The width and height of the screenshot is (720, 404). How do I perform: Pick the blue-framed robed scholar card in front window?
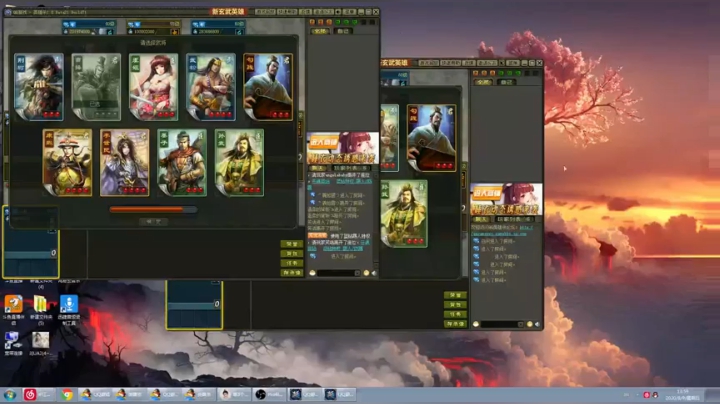pos(268,87)
